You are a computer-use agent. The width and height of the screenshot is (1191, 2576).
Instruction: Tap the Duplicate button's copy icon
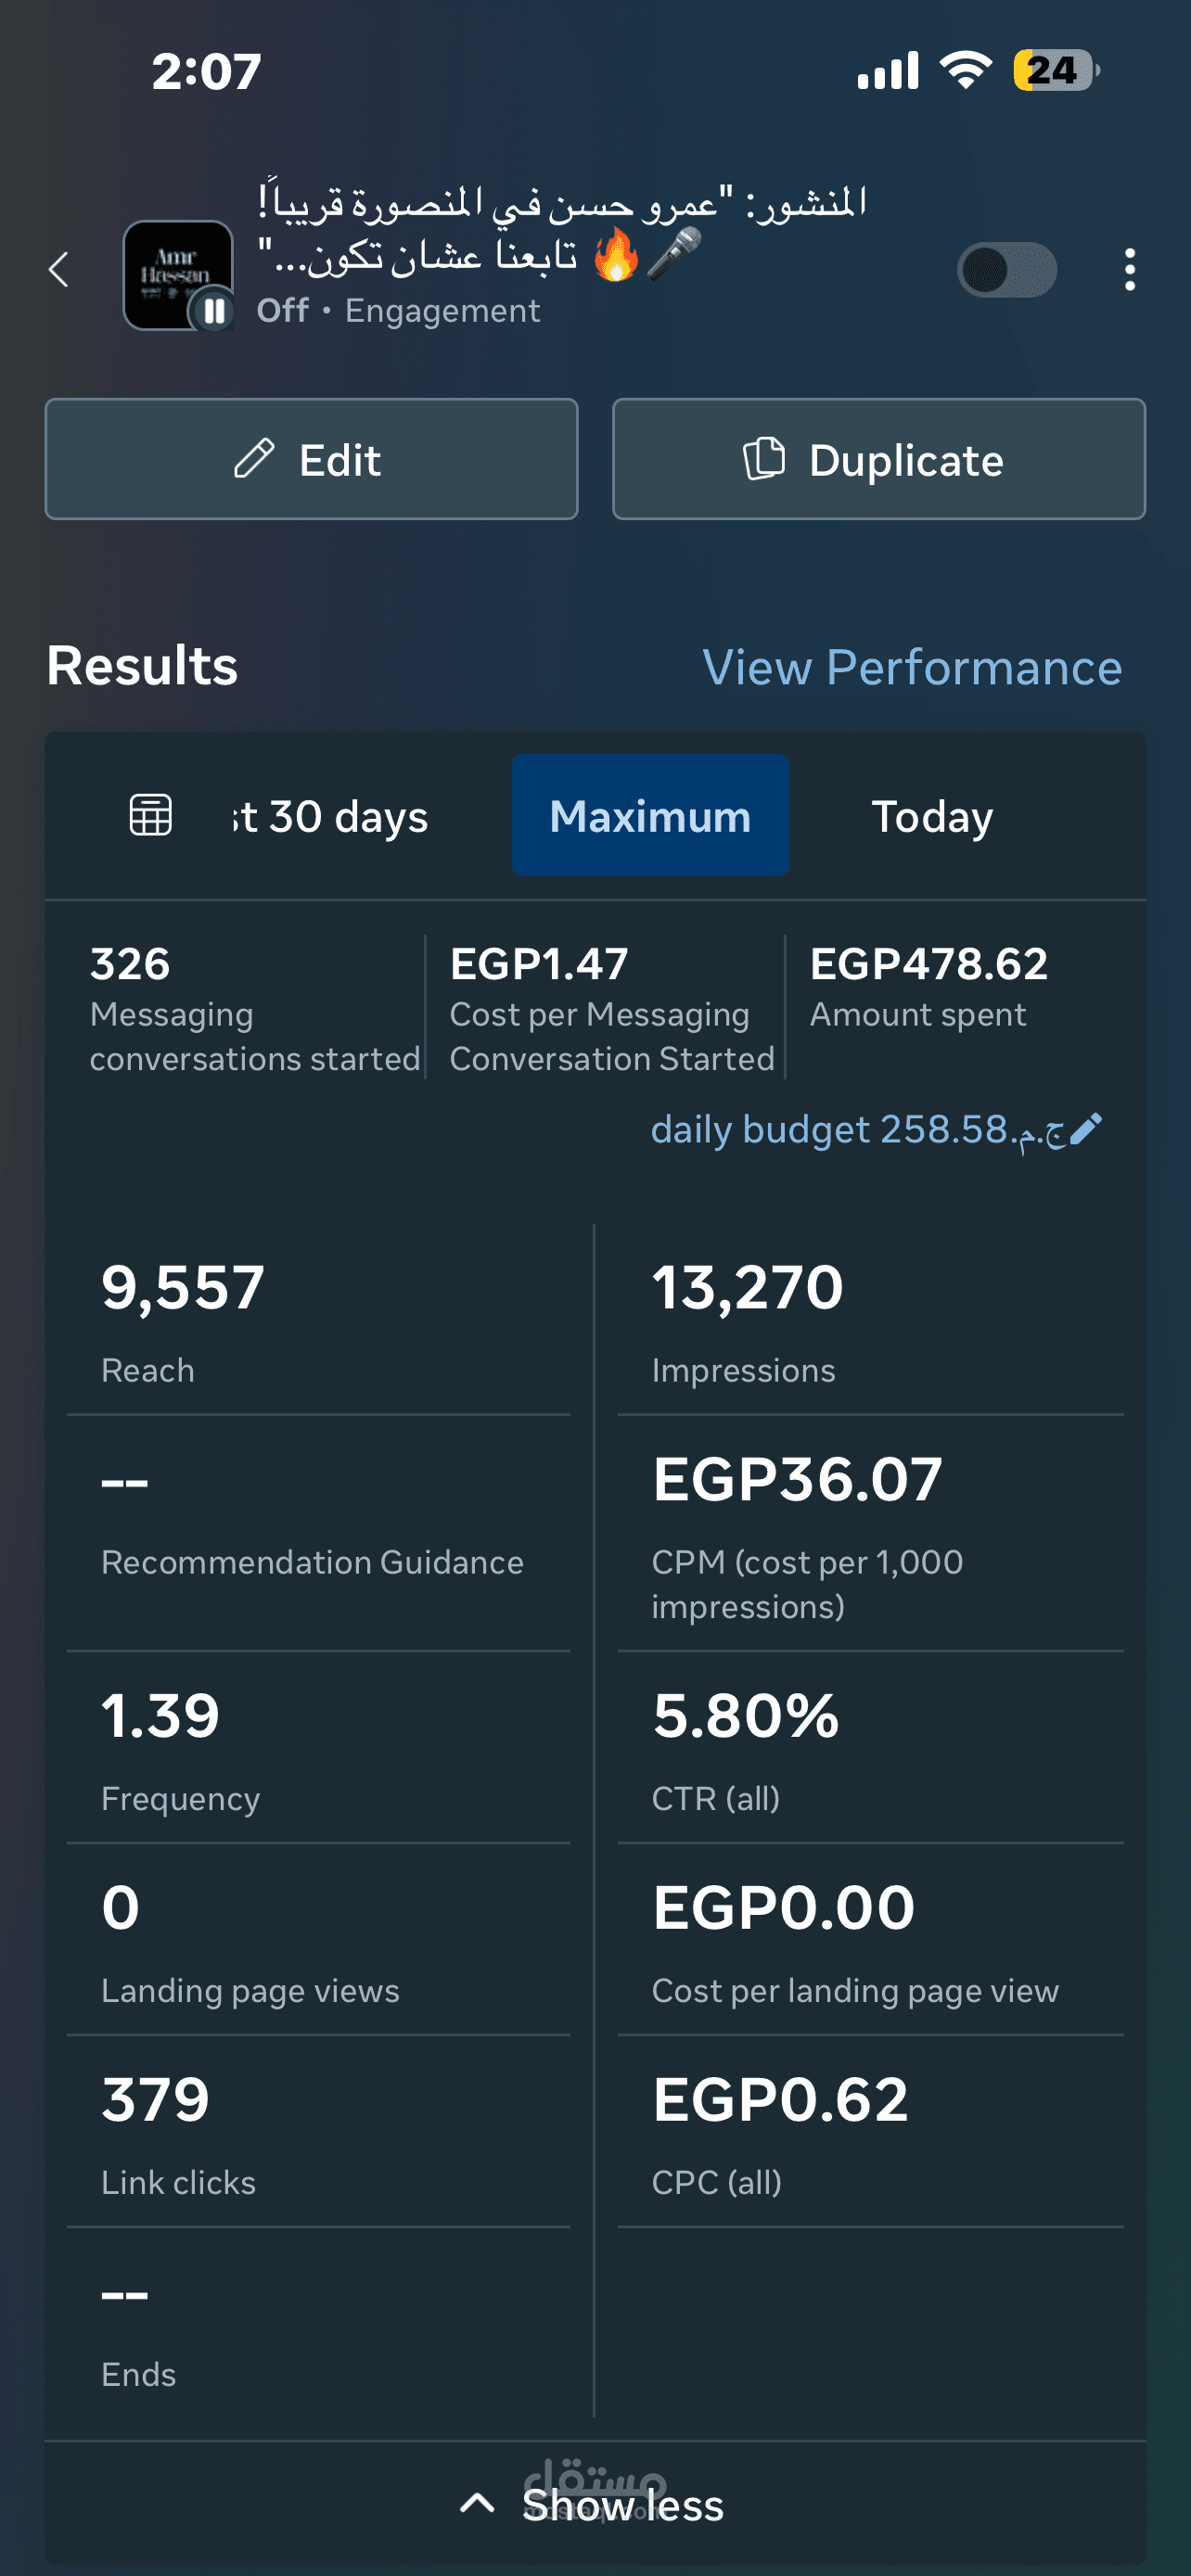pyautogui.click(x=764, y=459)
